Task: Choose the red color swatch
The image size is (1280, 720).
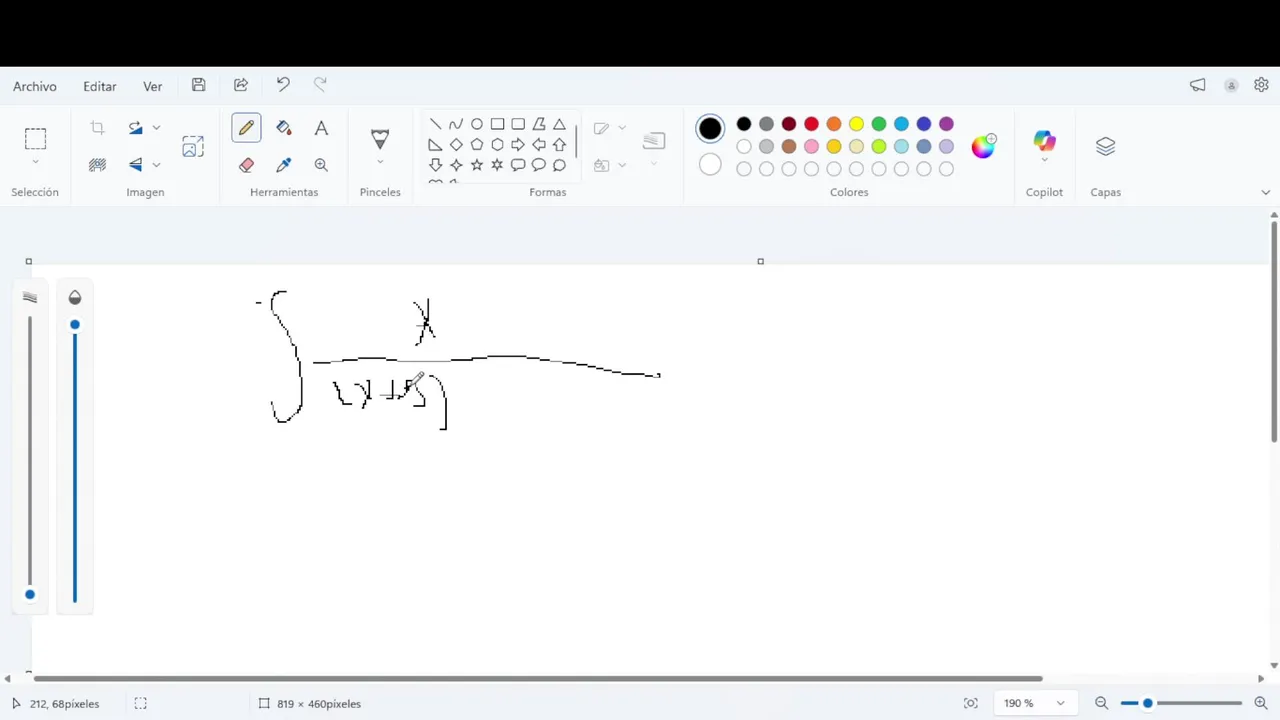Action: 811,124
